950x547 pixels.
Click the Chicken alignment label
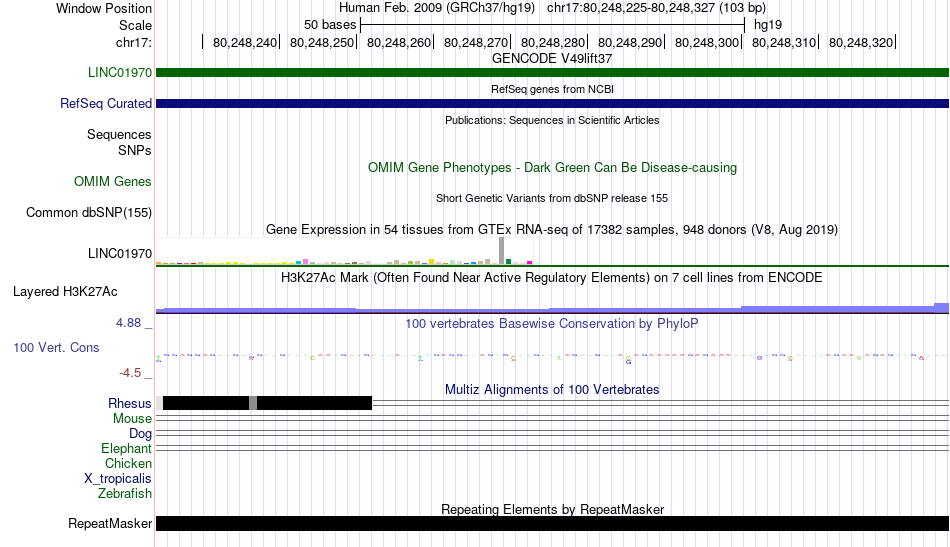(x=128, y=464)
